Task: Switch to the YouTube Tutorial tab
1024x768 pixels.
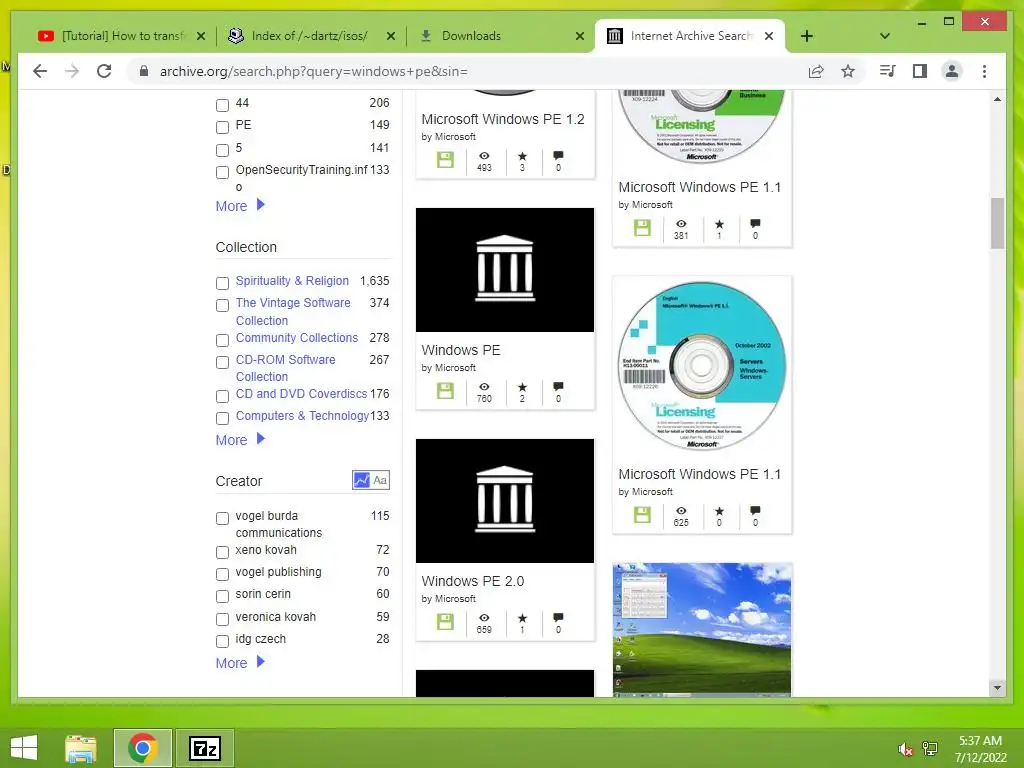Action: 121,36
